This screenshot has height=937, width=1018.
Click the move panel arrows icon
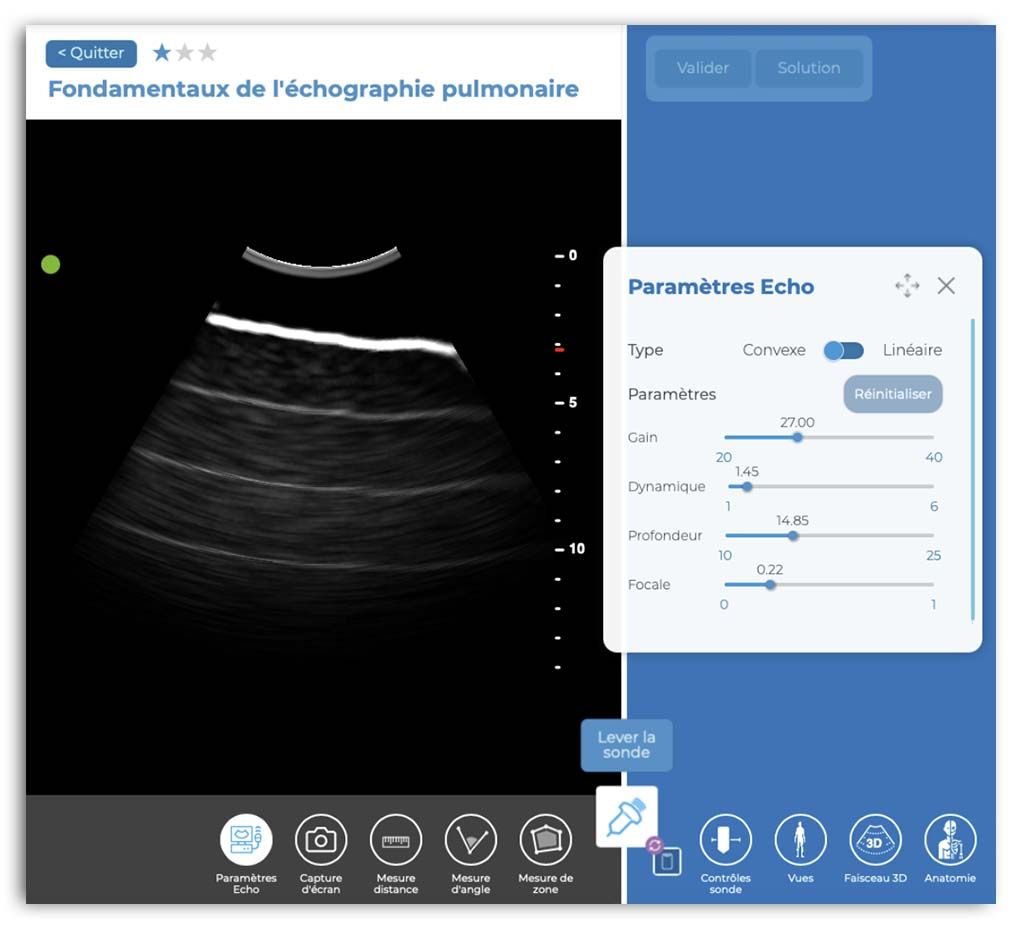(907, 286)
